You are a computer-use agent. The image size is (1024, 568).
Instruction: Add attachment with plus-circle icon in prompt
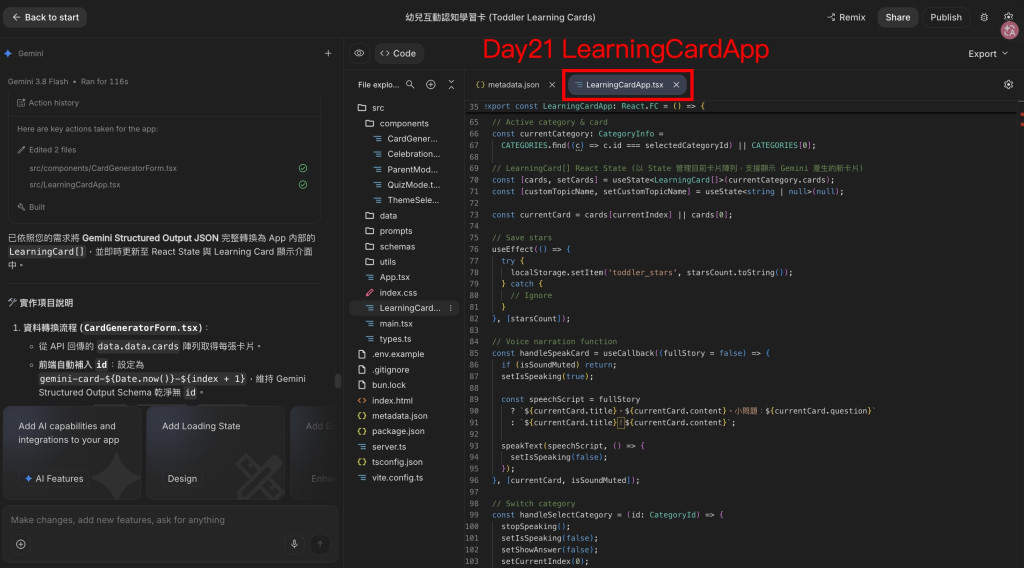pos(21,544)
